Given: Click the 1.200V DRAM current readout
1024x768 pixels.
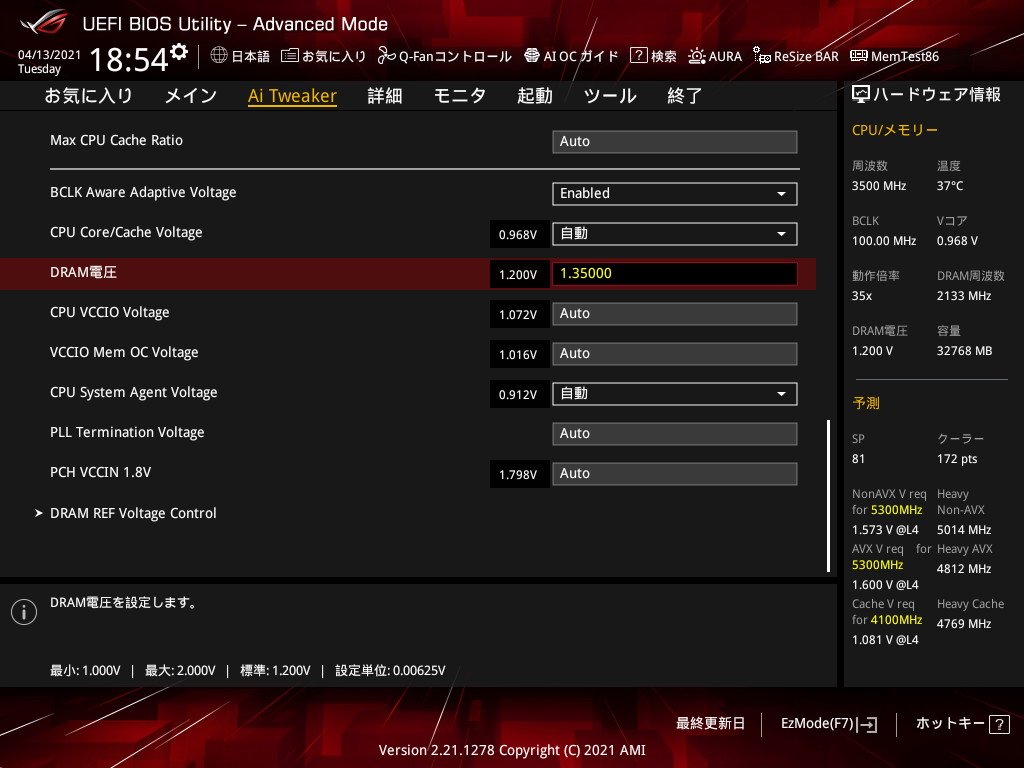Looking at the screenshot, I should coord(518,274).
